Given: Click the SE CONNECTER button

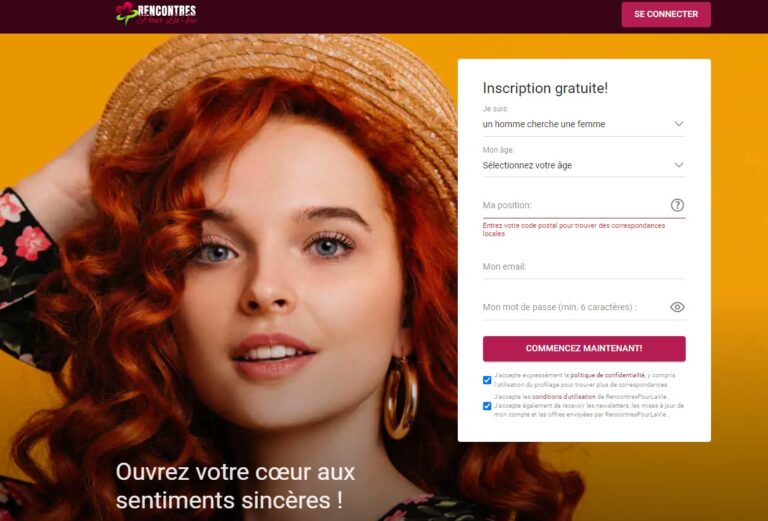Looking at the screenshot, I should [666, 14].
